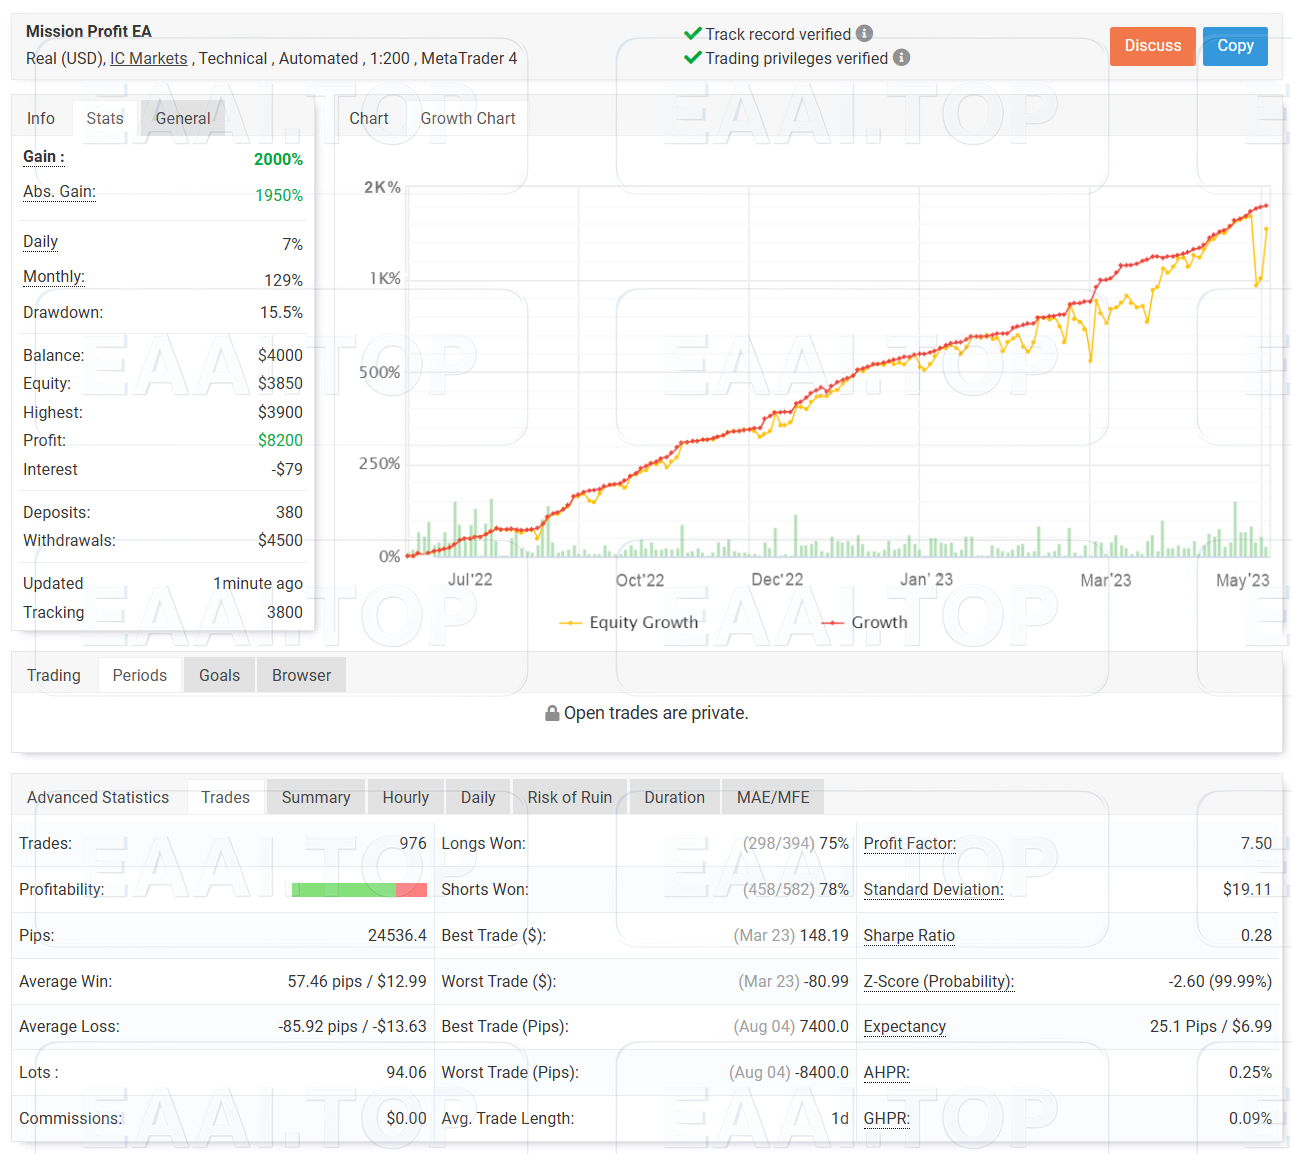Select the Hourly tab
The image size is (1292, 1154).
pos(406,798)
